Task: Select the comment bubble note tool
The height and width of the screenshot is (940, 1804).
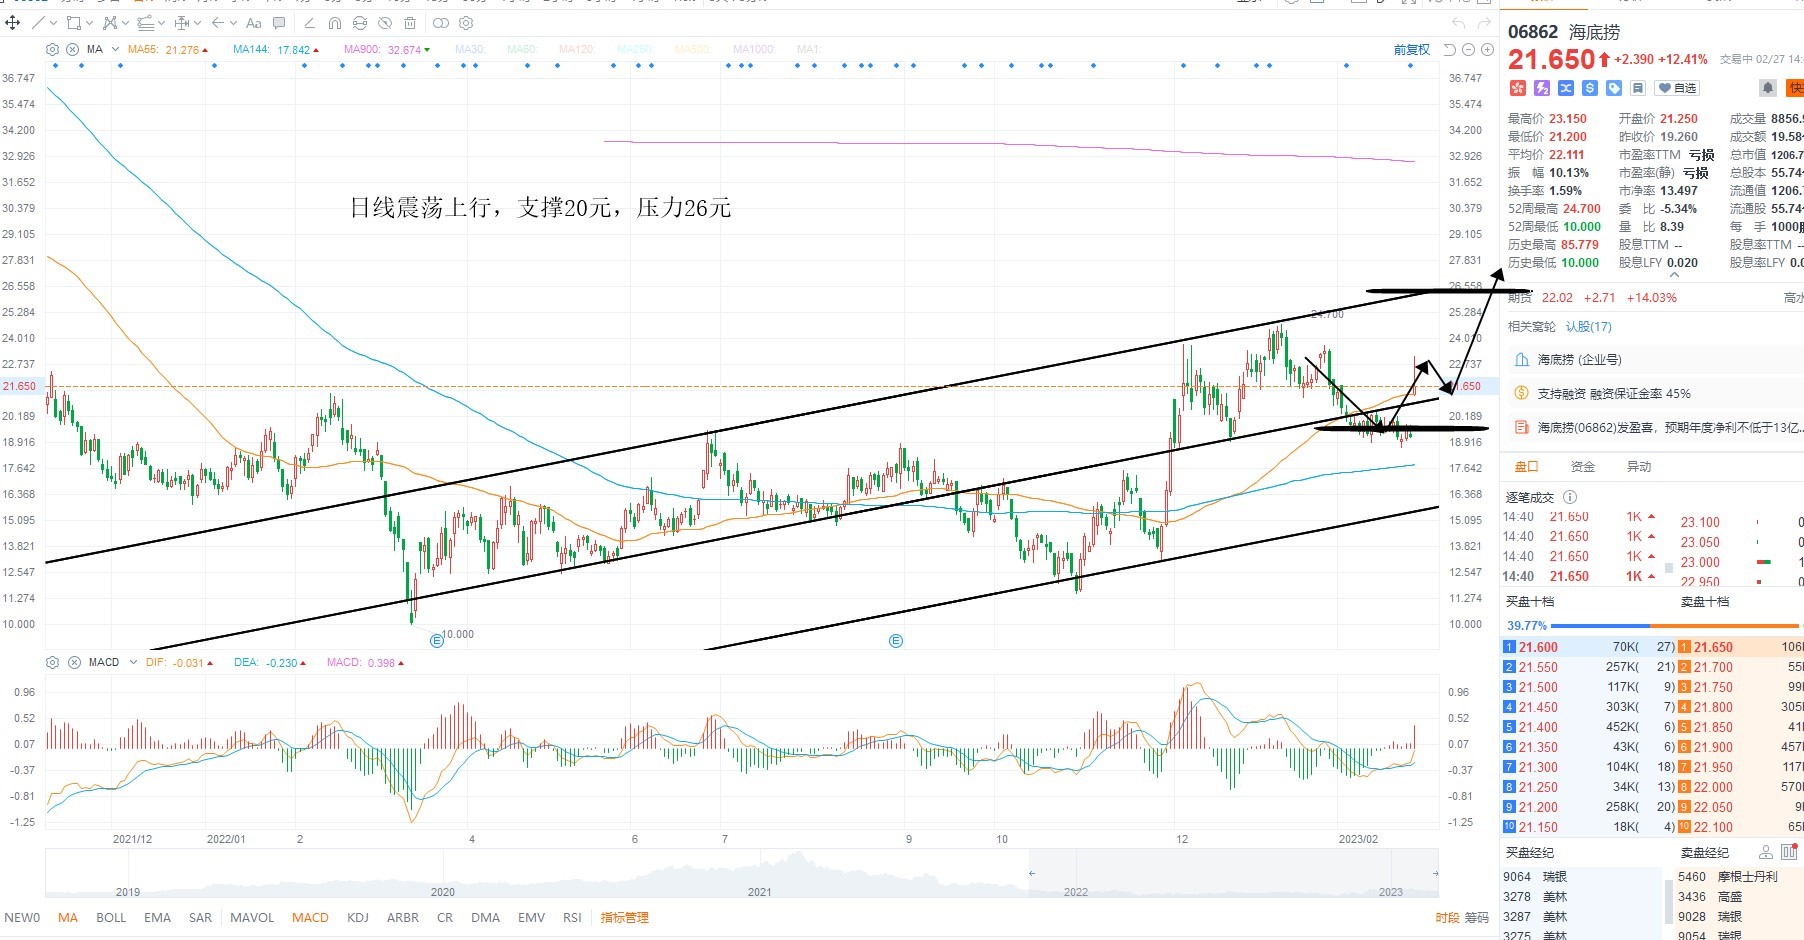Action: tap(279, 22)
